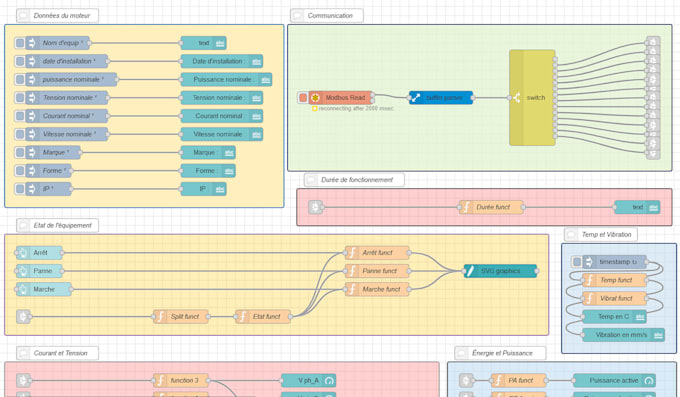Select the Arrêt button node
Image resolution: width=680 pixels, height=397 pixels.
pos(39,253)
